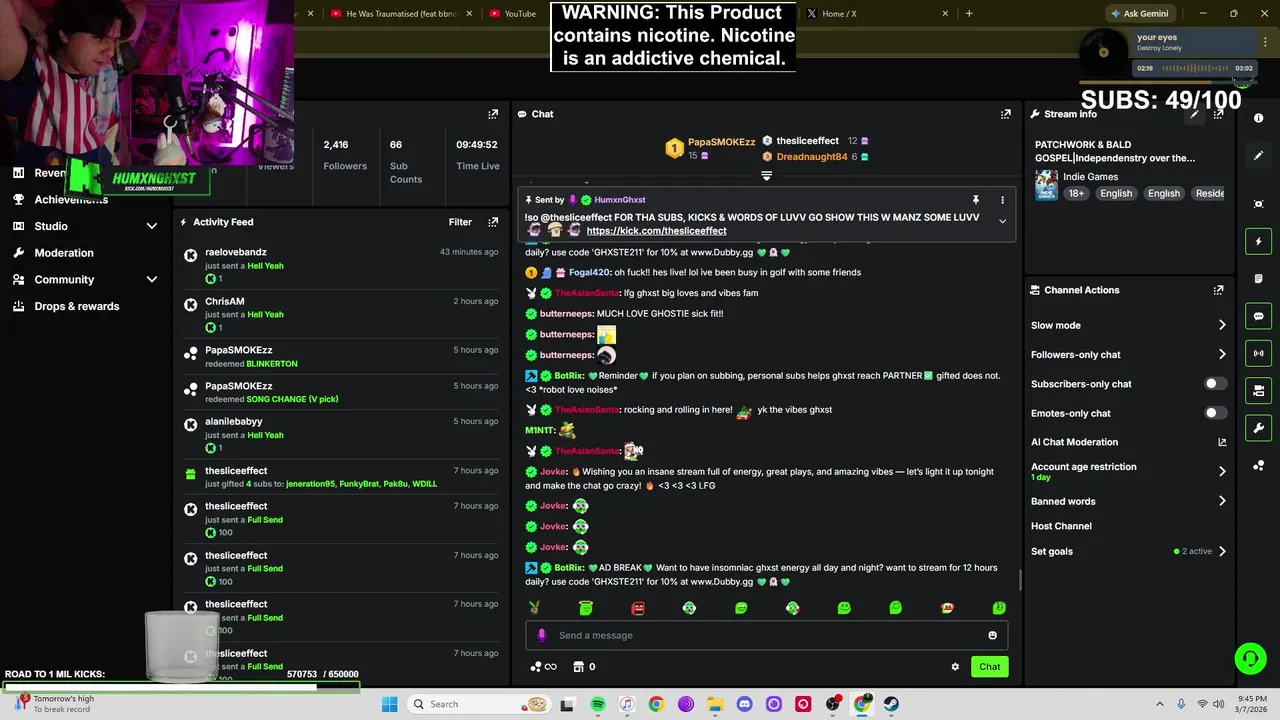
Task: Click the wrench sidebar icon
Action: 1258,428
